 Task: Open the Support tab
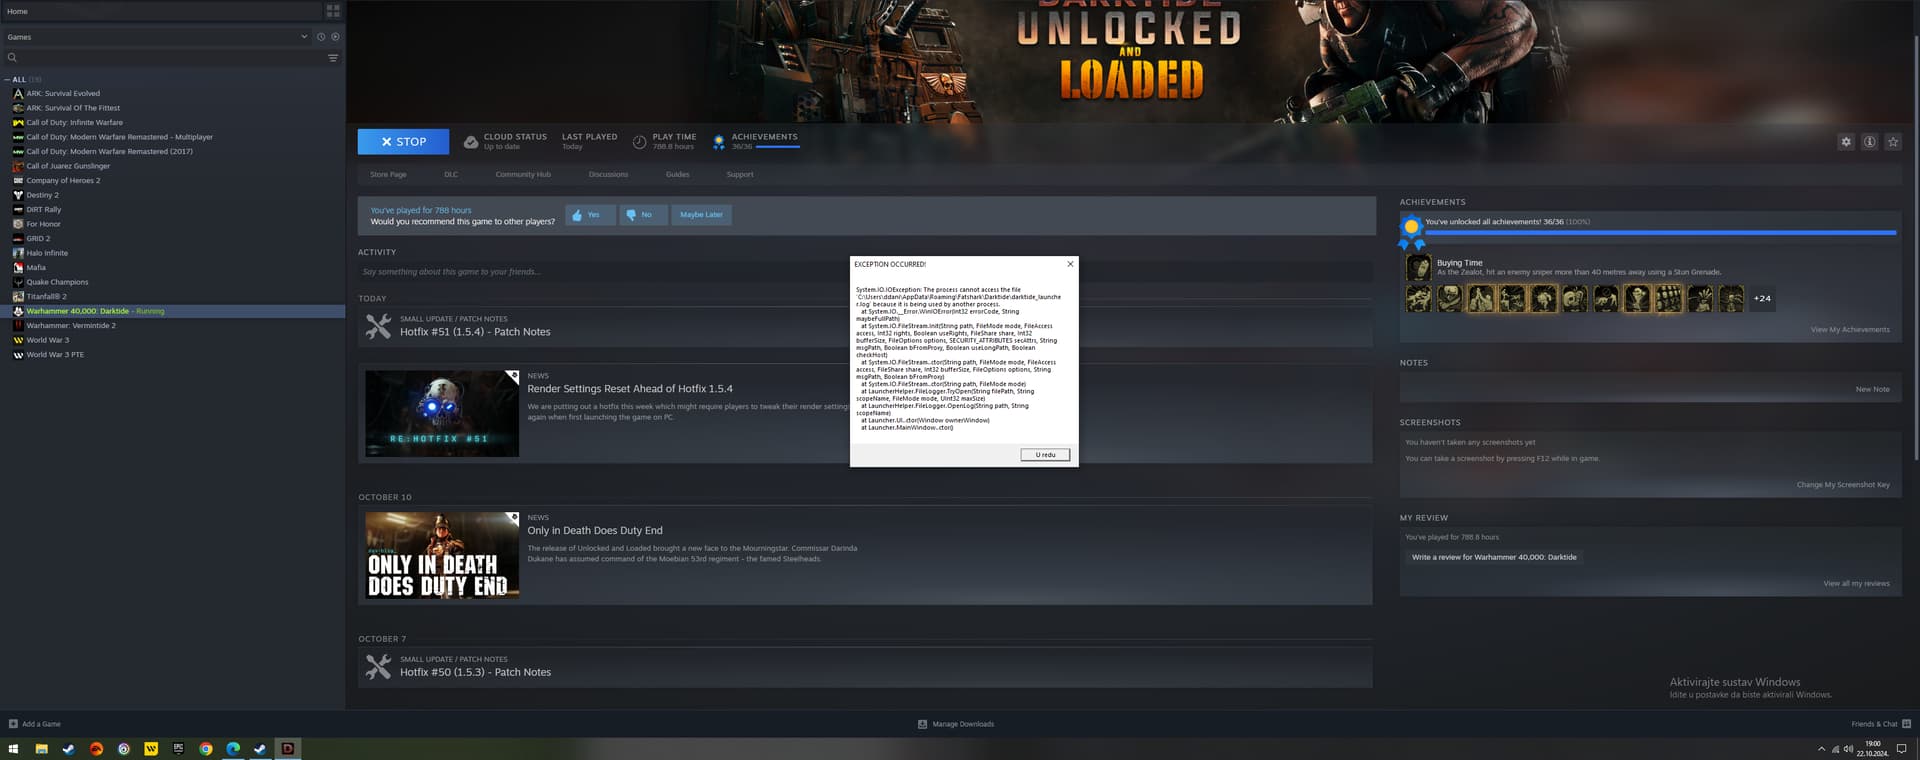coord(740,174)
